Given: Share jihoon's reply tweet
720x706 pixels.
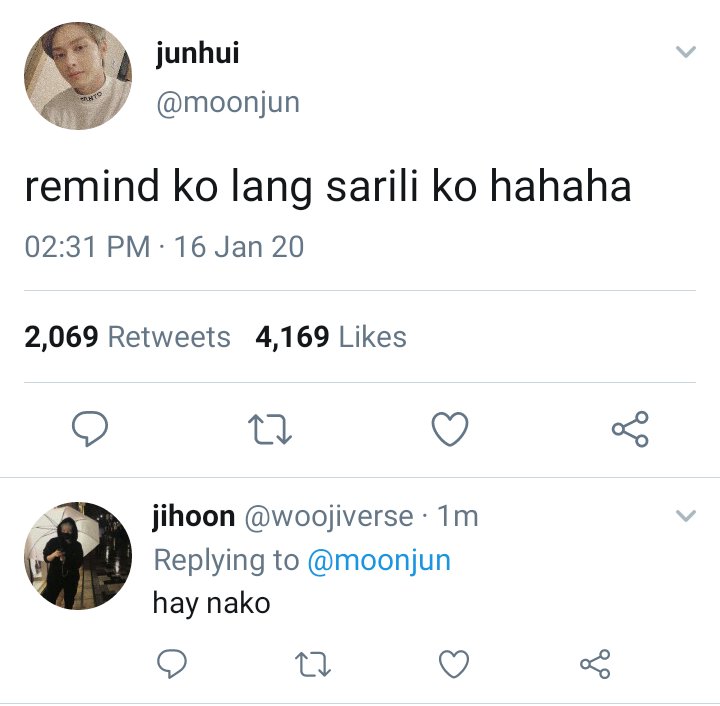Looking at the screenshot, I should pyautogui.click(x=595, y=664).
